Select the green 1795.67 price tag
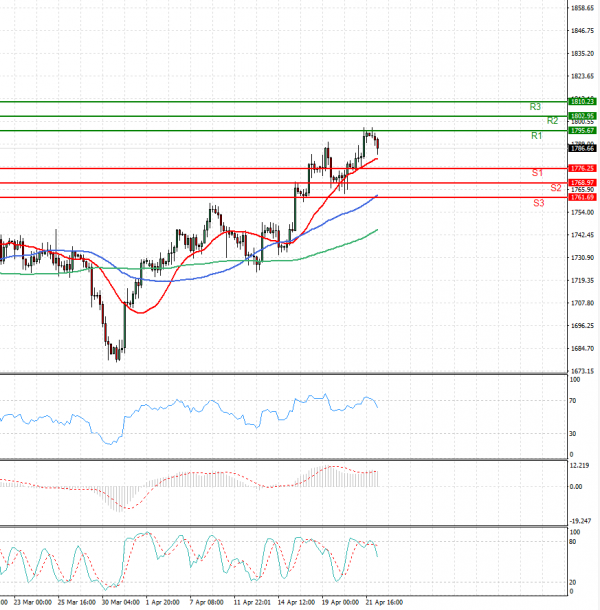600x610 pixels. [582, 131]
